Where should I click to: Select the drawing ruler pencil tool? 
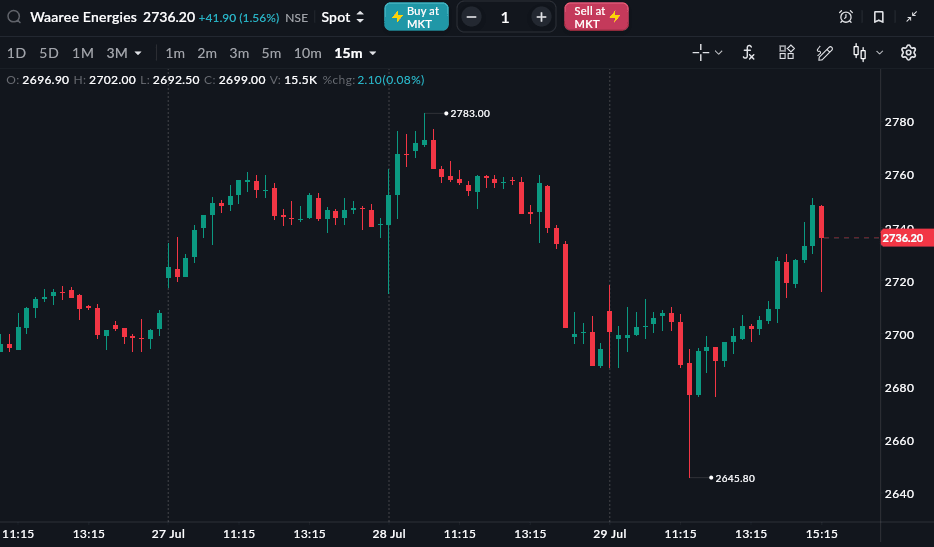(x=824, y=53)
